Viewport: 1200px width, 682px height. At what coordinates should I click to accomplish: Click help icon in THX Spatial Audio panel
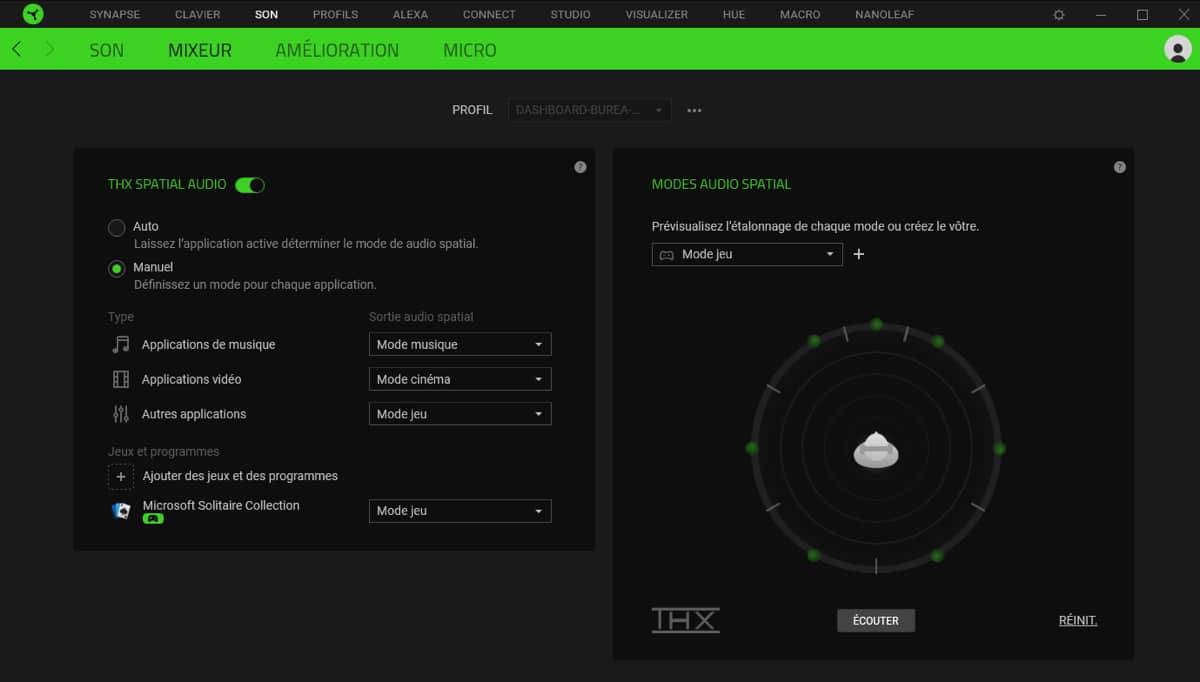[x=580, y=167]
